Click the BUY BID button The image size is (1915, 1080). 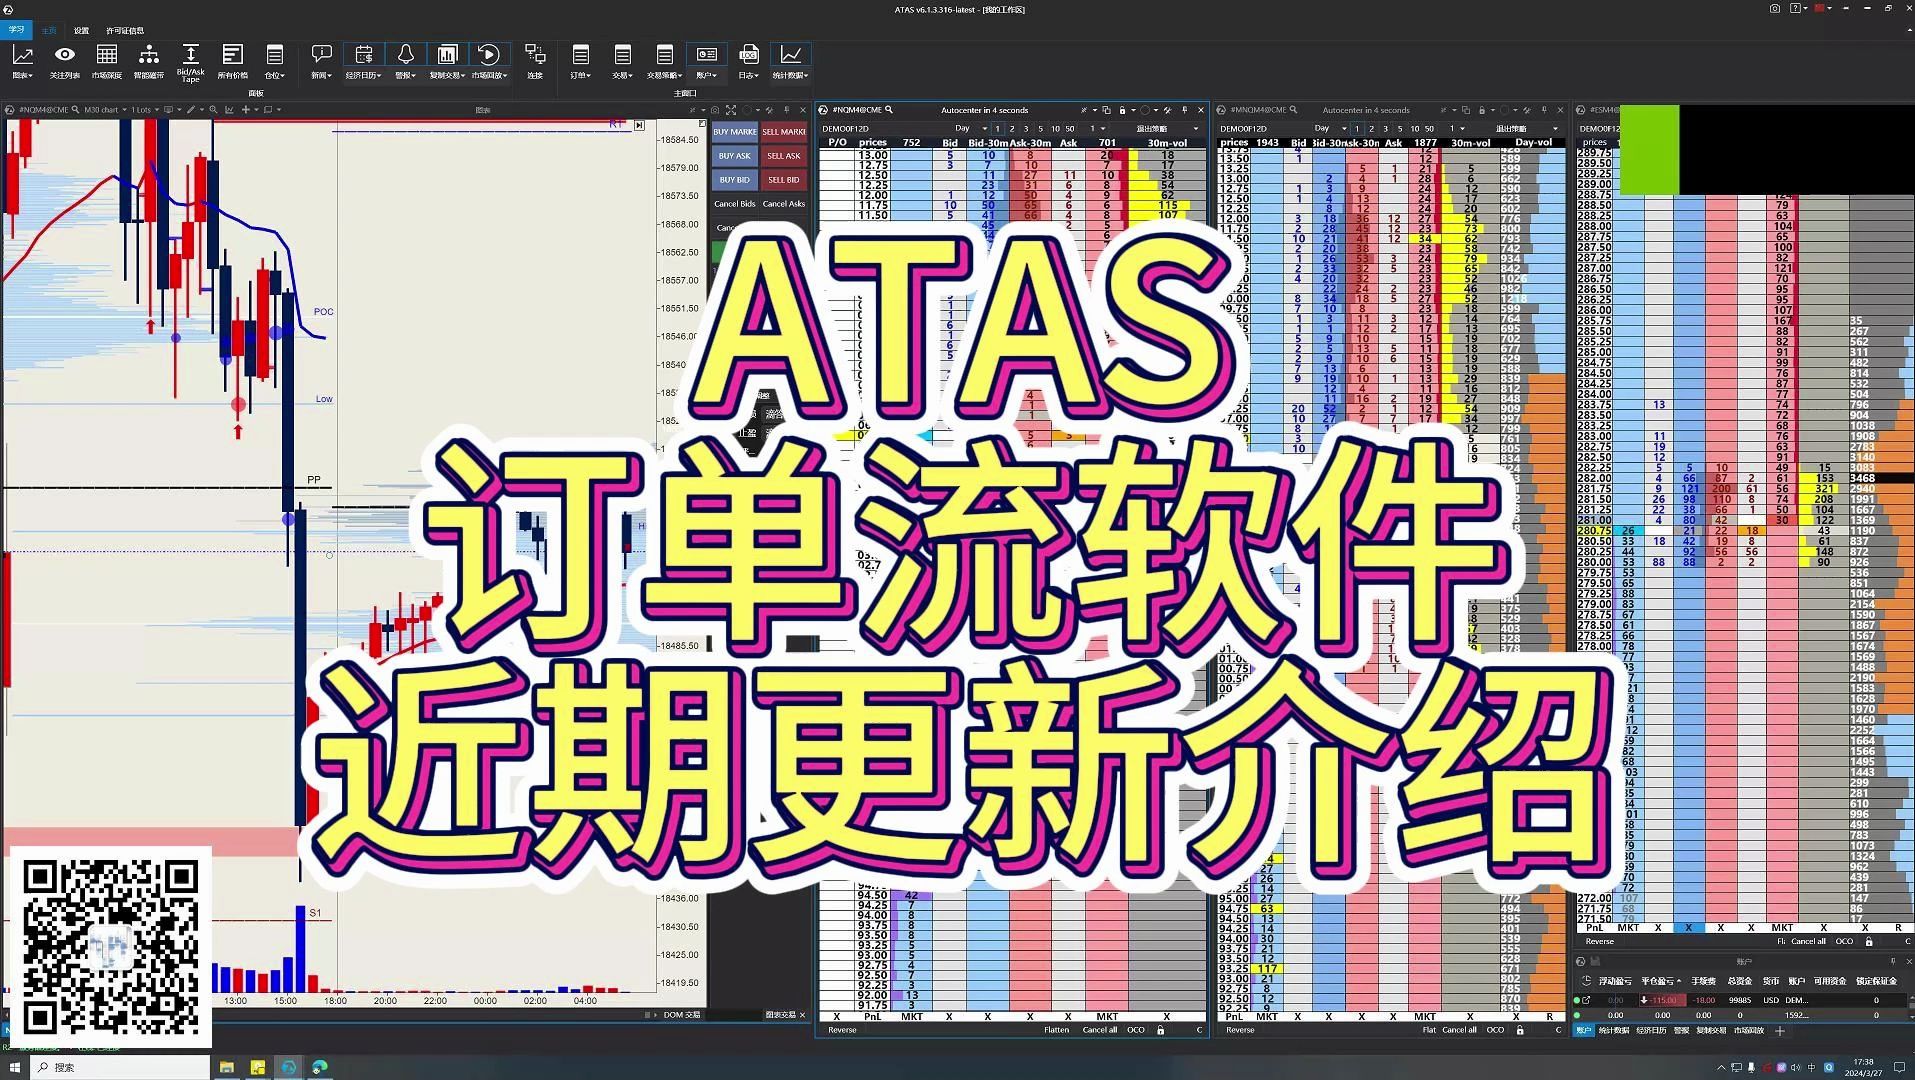pyautogui.click(x=734, y=180)
